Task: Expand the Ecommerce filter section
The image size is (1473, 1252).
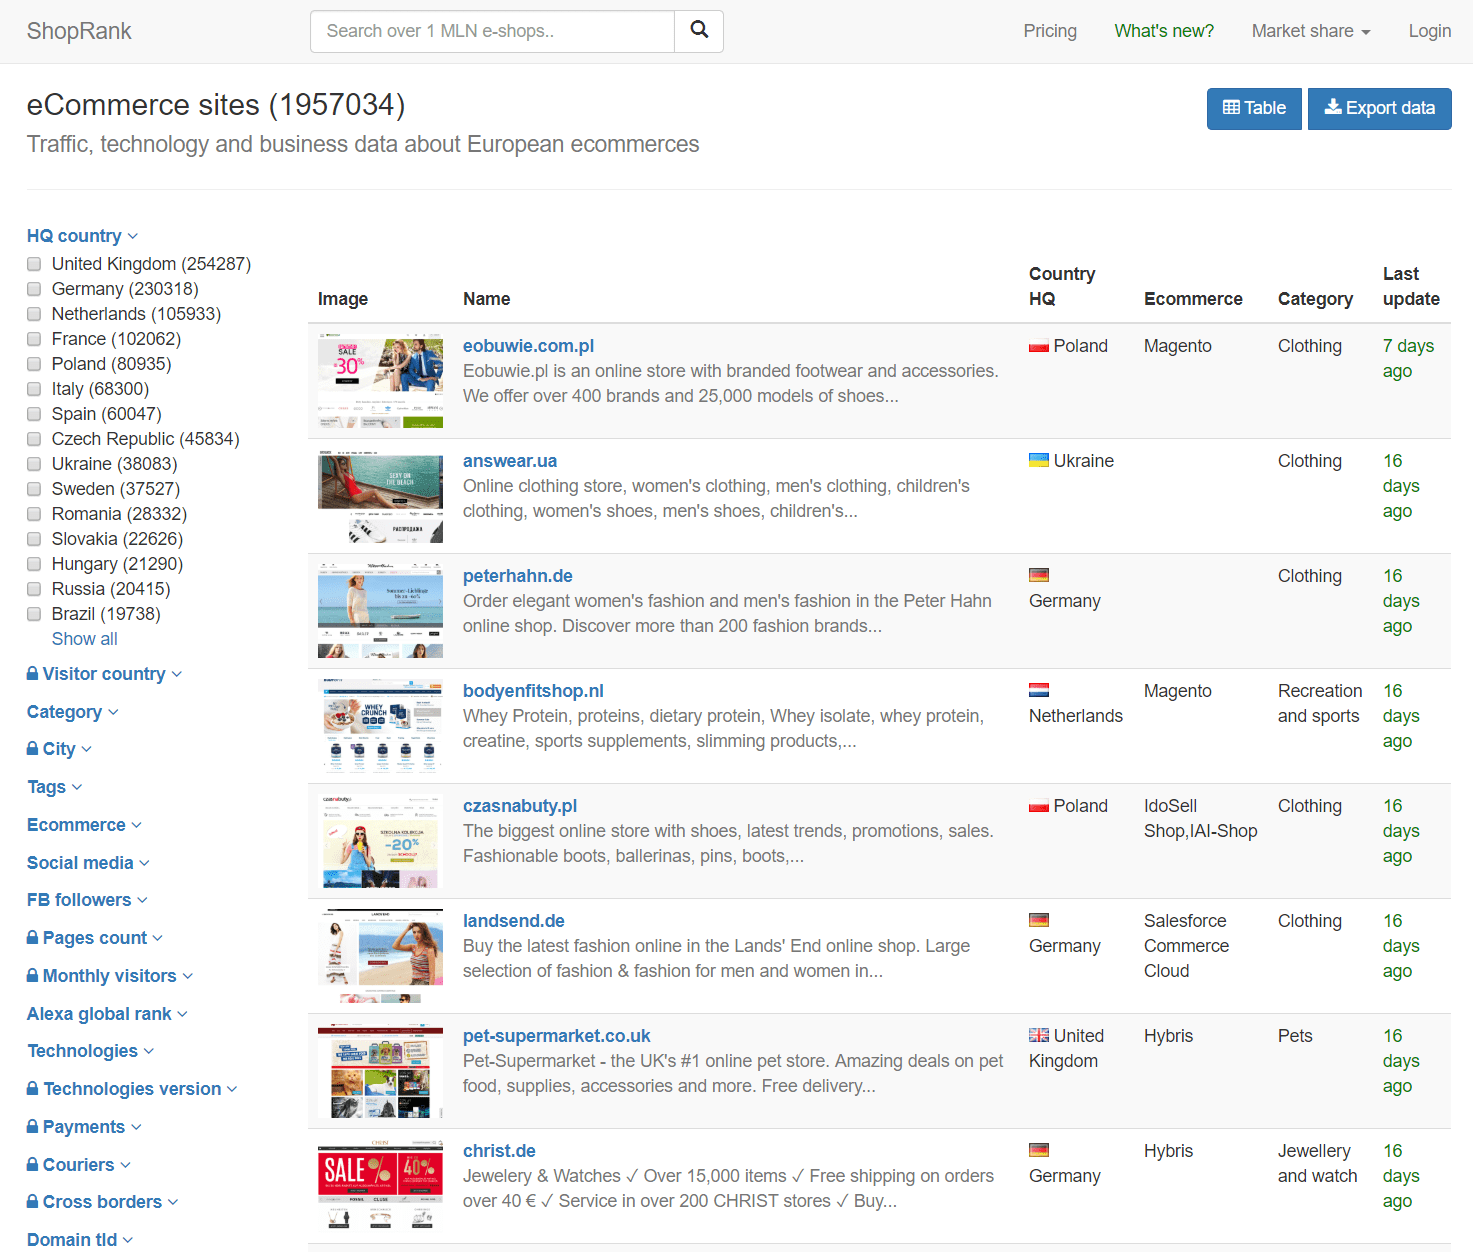Action: [84, 825]
